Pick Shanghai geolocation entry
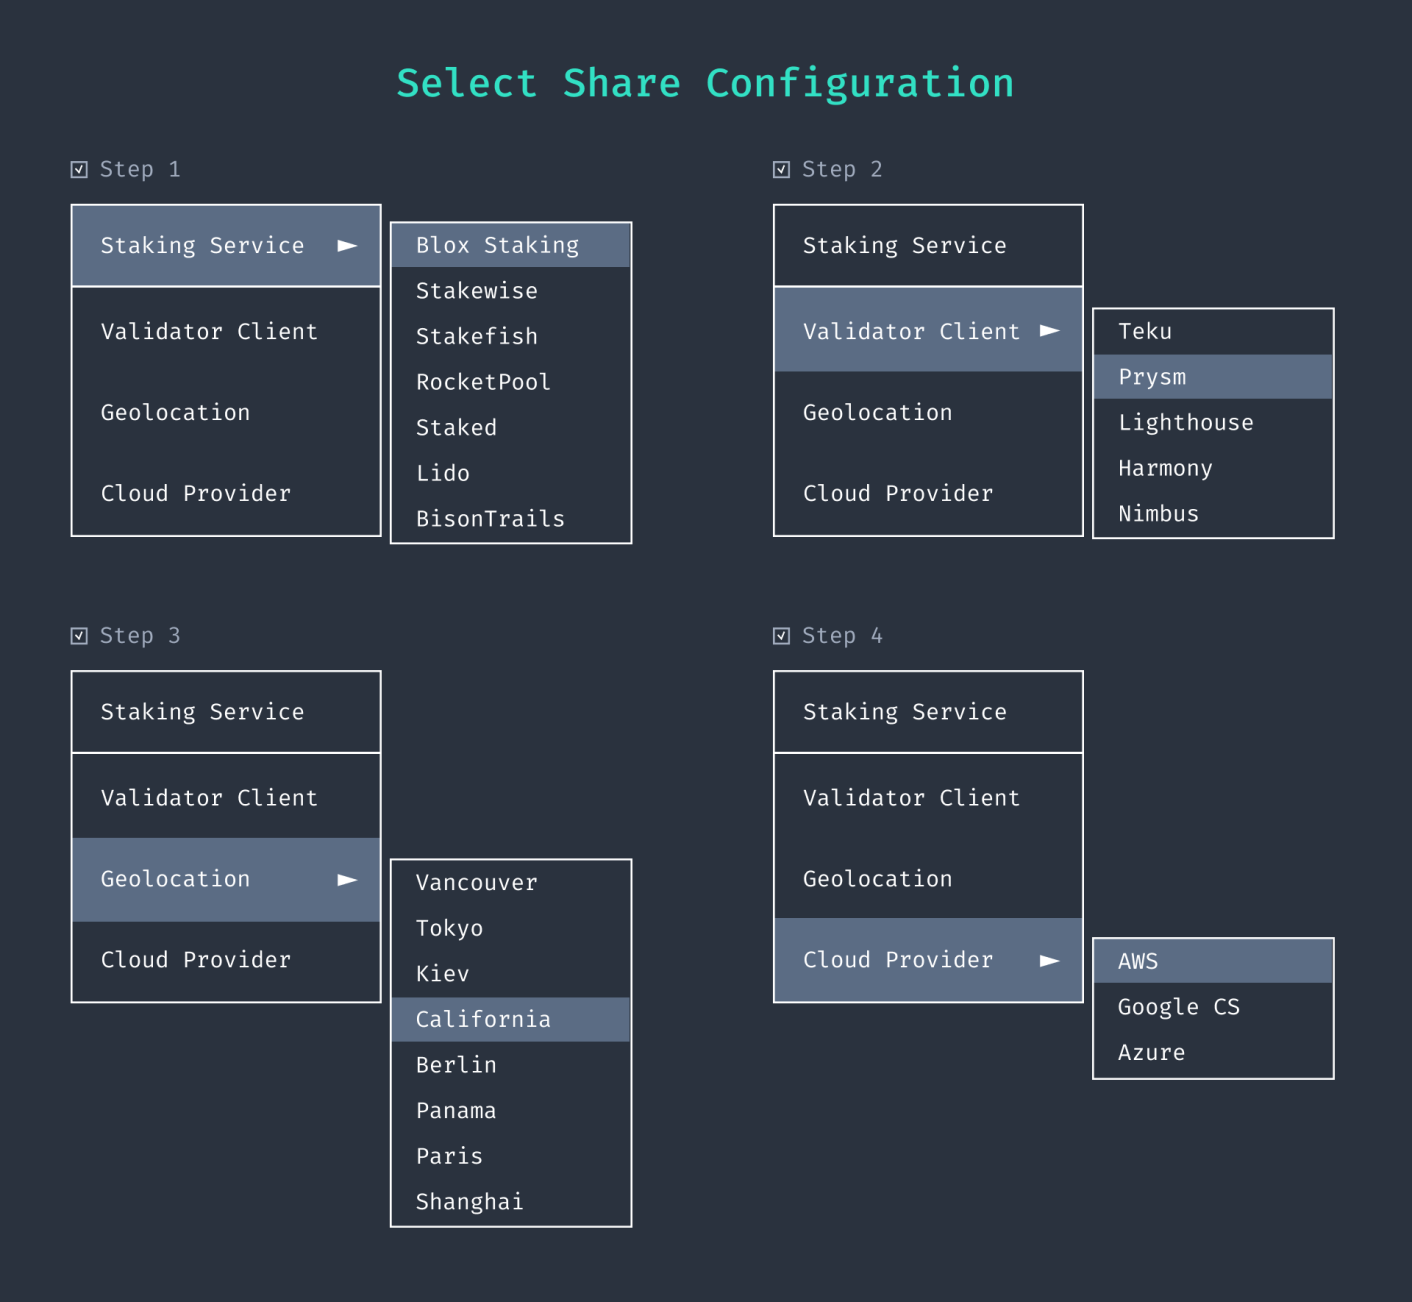 pos(469,1202)
